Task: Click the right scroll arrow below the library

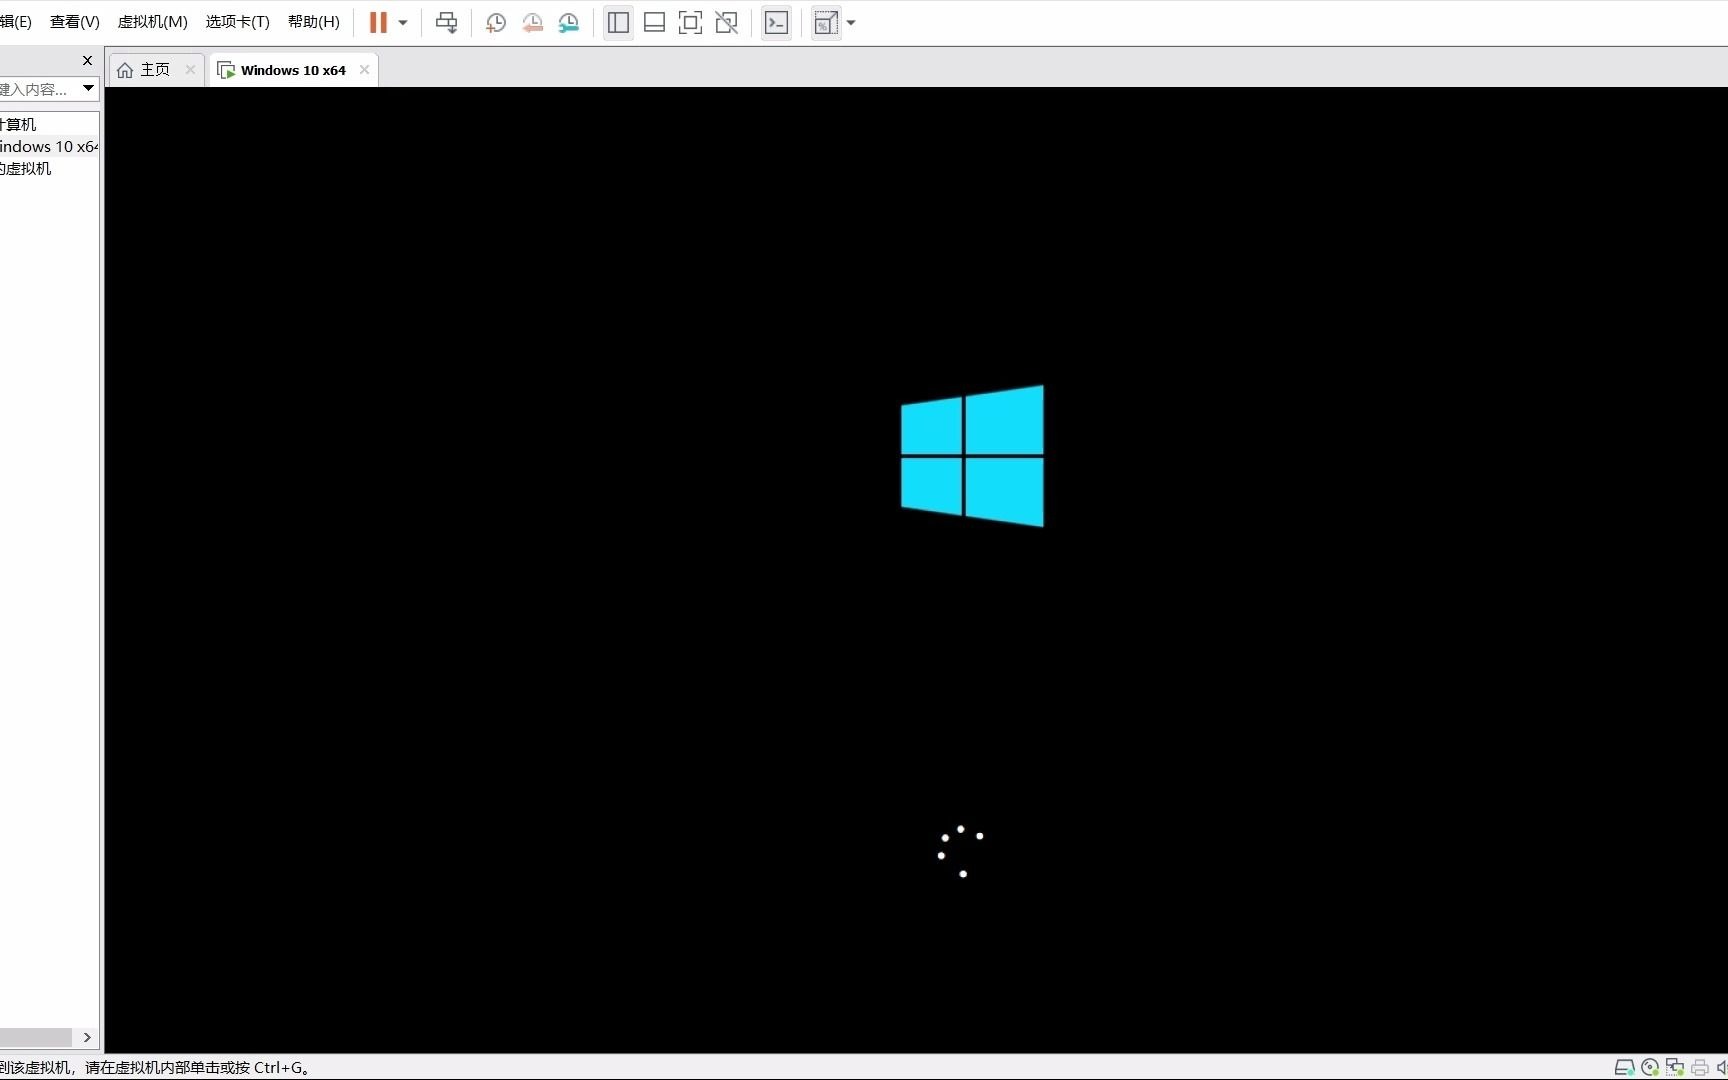Action: pos(88,1038)
